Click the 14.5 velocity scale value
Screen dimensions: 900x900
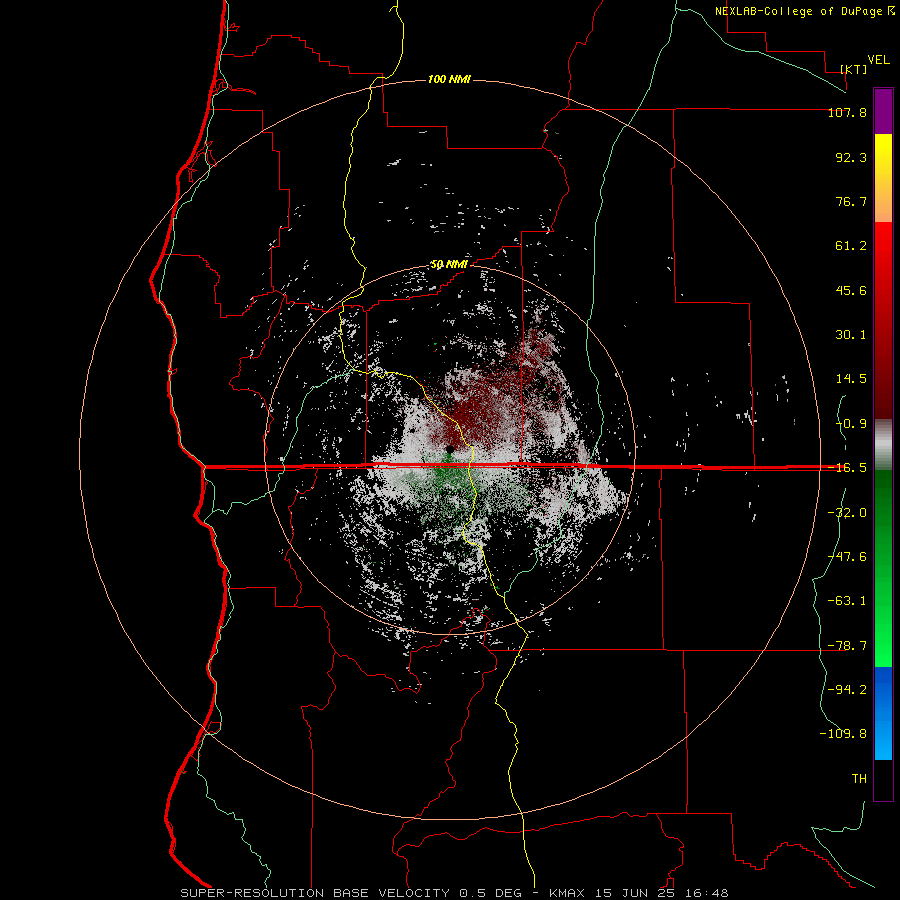point(851,379)
